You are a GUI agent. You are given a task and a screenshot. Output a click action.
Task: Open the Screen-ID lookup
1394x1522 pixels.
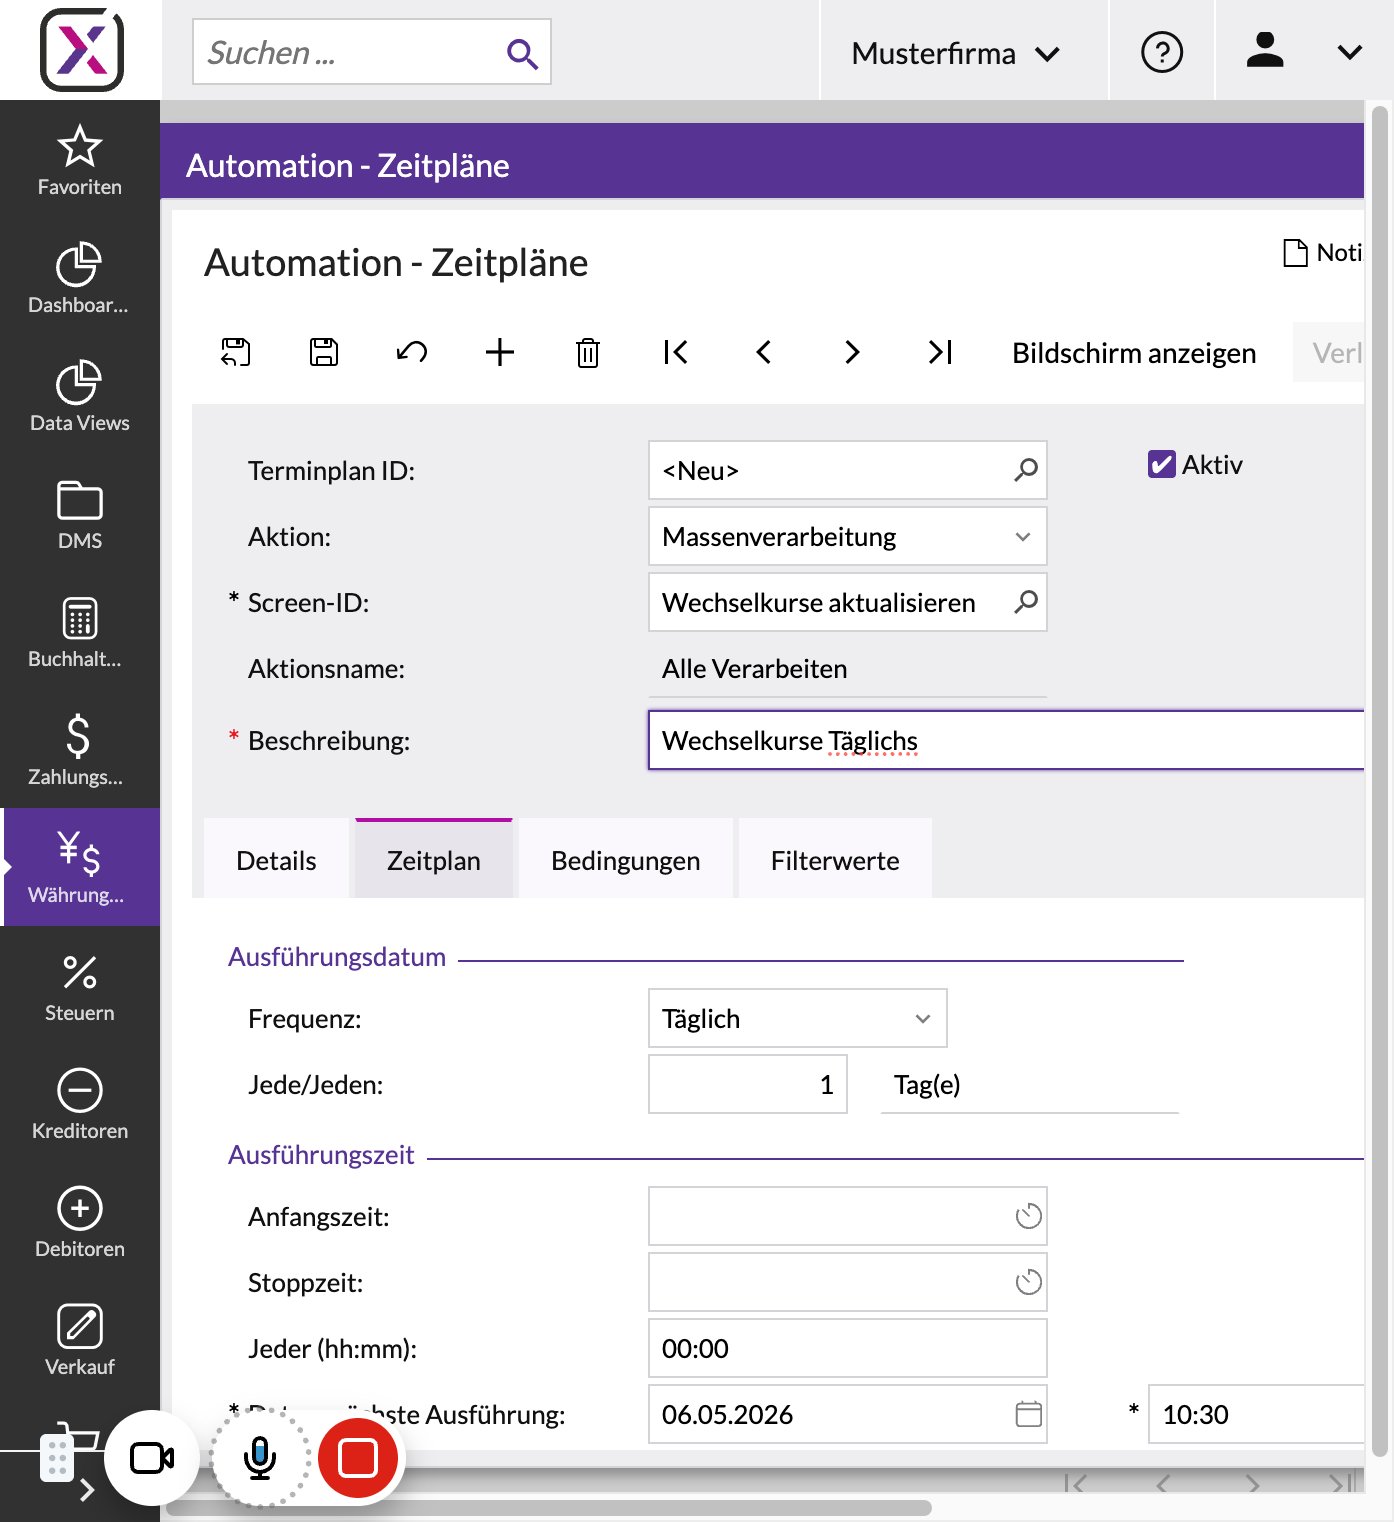click(1026, 602)
